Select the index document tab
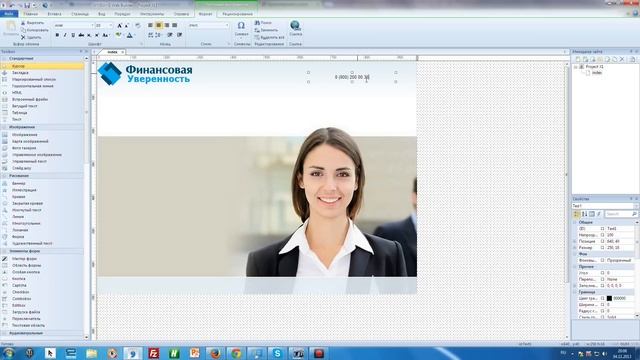The image size is (640, 360). 112,52
